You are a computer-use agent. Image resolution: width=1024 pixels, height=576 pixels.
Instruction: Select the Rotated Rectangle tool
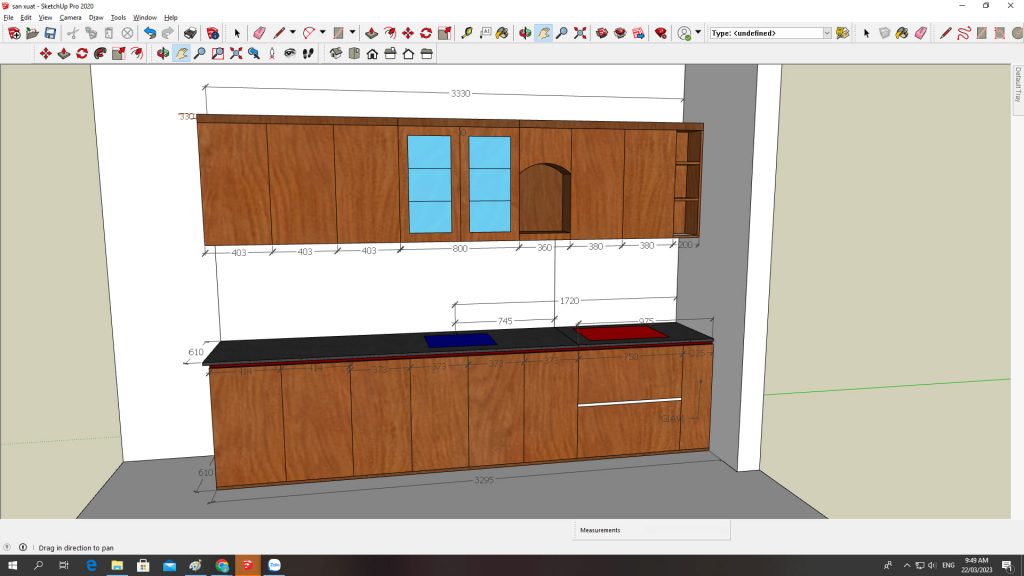coord(999,33)
